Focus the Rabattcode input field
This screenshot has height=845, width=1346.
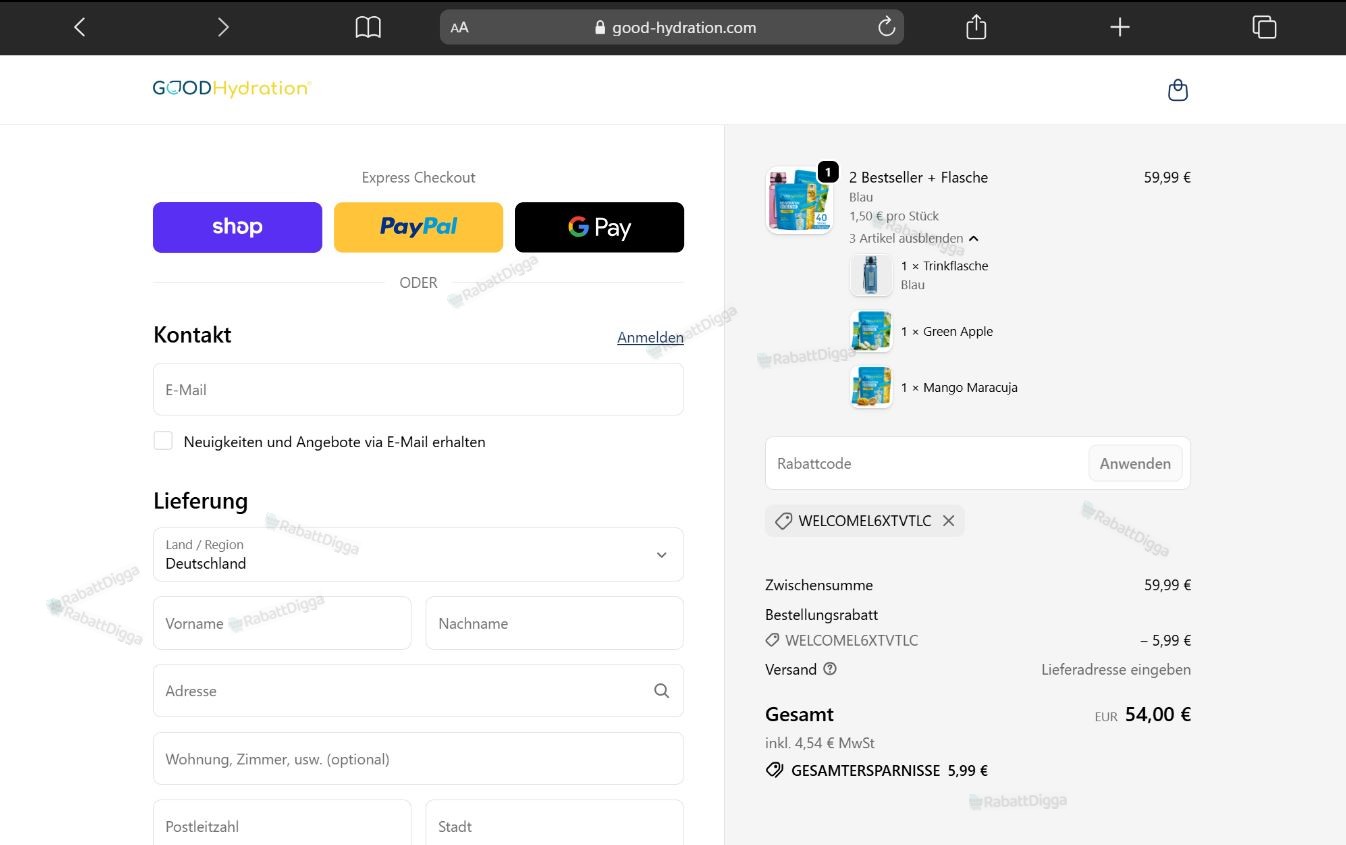pos(927,464)
